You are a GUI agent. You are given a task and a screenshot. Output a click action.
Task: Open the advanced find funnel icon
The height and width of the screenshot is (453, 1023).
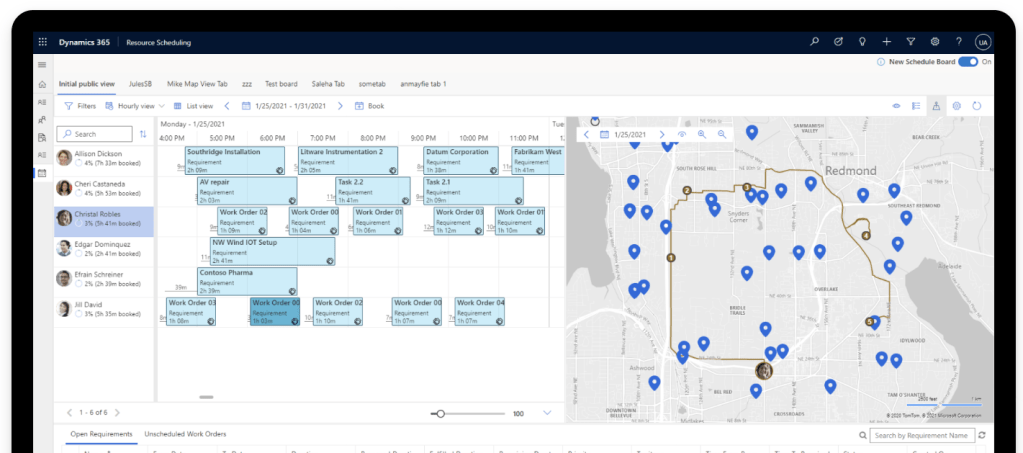[x=911, y=42]
